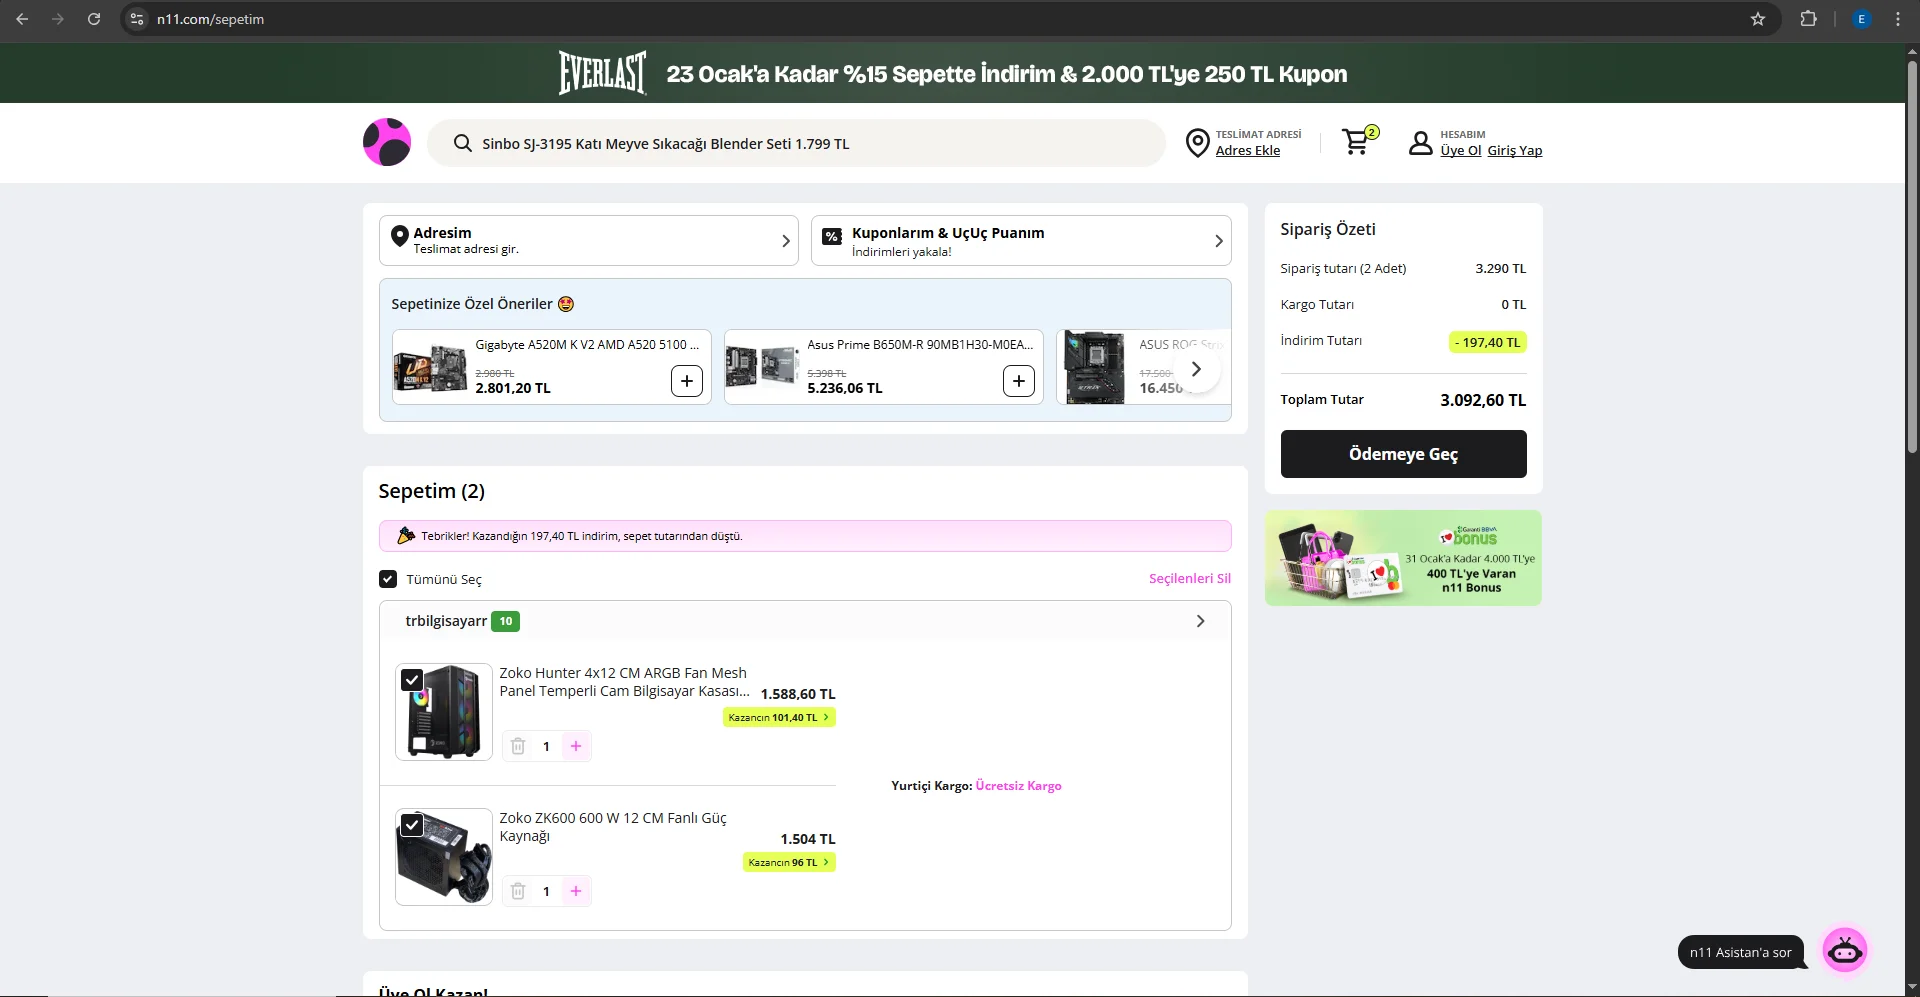Add Gigabyte A520M K V2 to cart
Image resolution: width=1920 pixels, height=997 pixels.
[687, 381]
